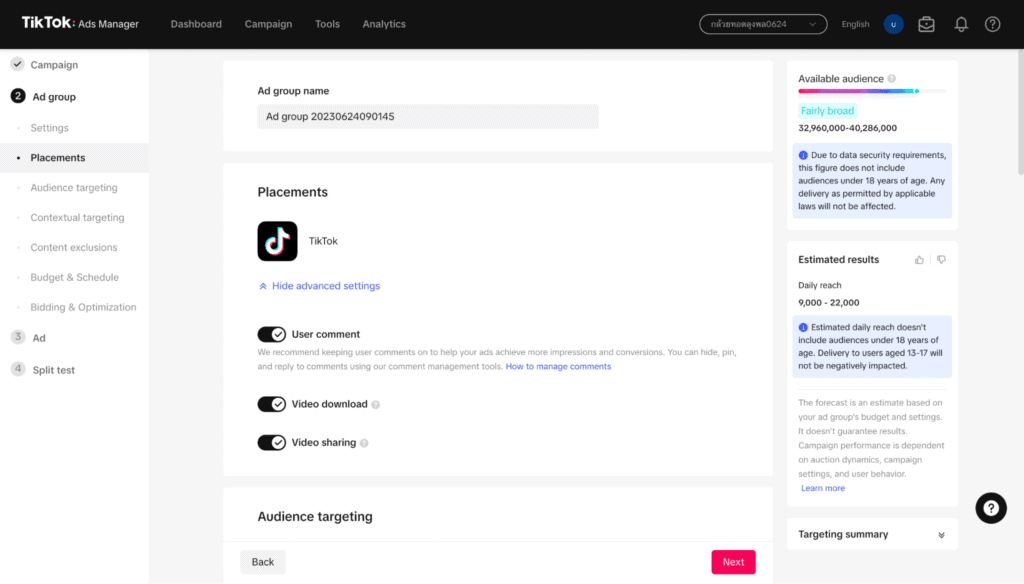
Task: Give thumbs up on Estimated results
Action: [x=919, y=260]
